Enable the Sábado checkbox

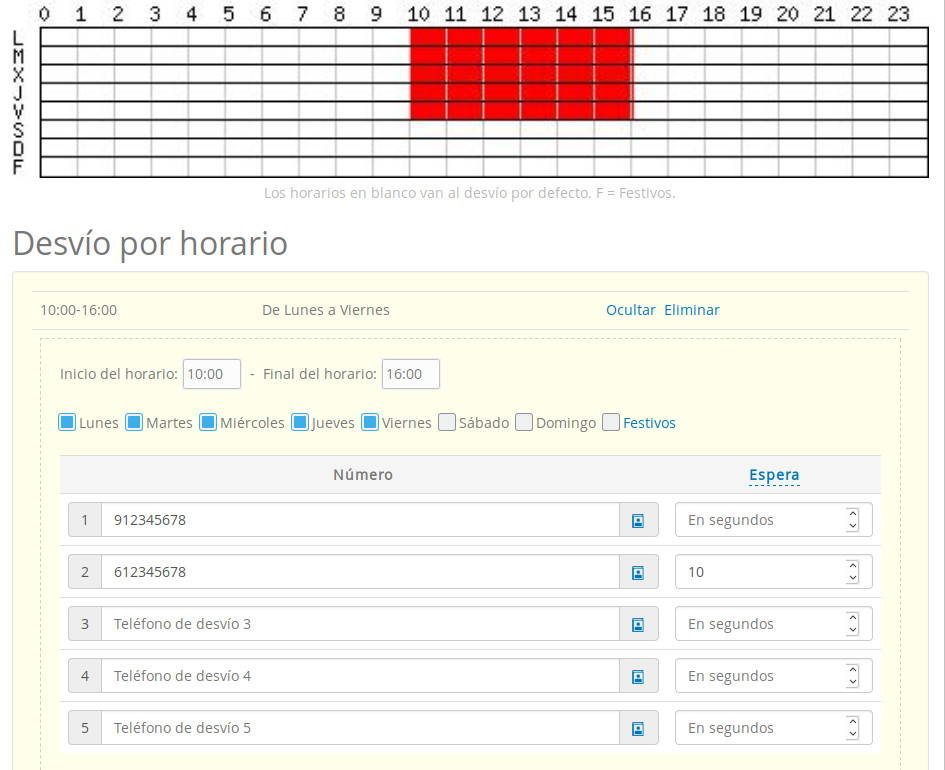(x=446, y=422)
